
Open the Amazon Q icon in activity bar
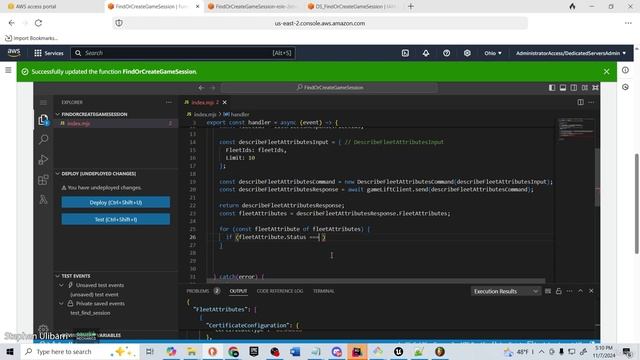[x=43, y=199]
